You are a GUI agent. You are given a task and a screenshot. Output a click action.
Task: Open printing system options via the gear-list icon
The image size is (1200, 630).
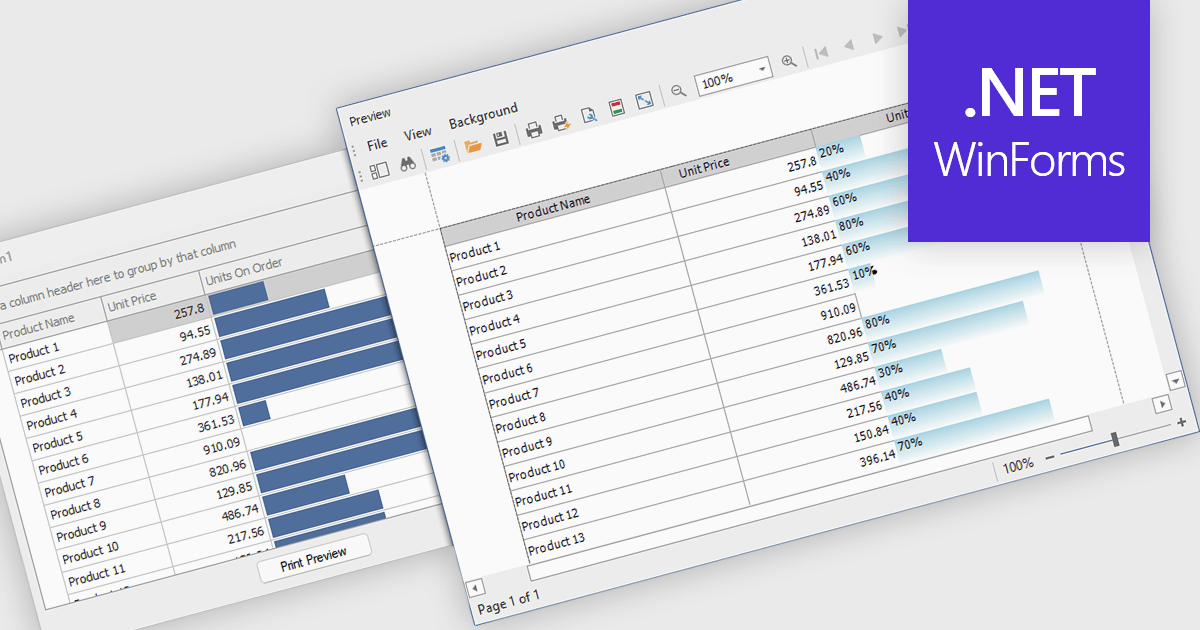(x=438, y=154)
